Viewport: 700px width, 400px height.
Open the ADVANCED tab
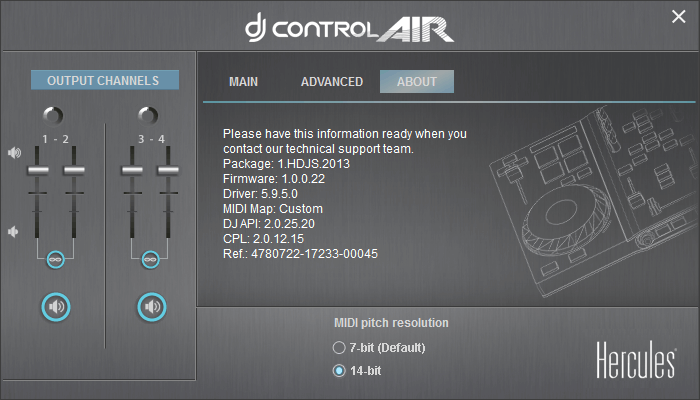(x=332, y=82)
